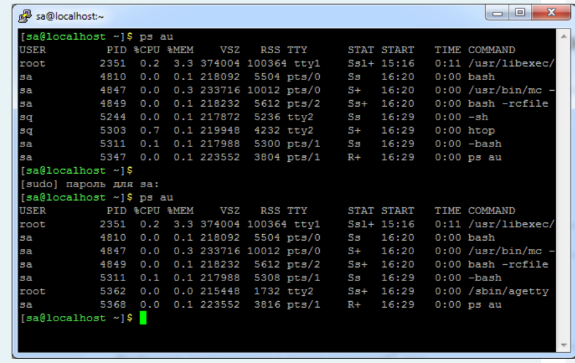575x363 pixels.
Task: Close the sa@localhost terminal window
Action: (x=551, y=13)
